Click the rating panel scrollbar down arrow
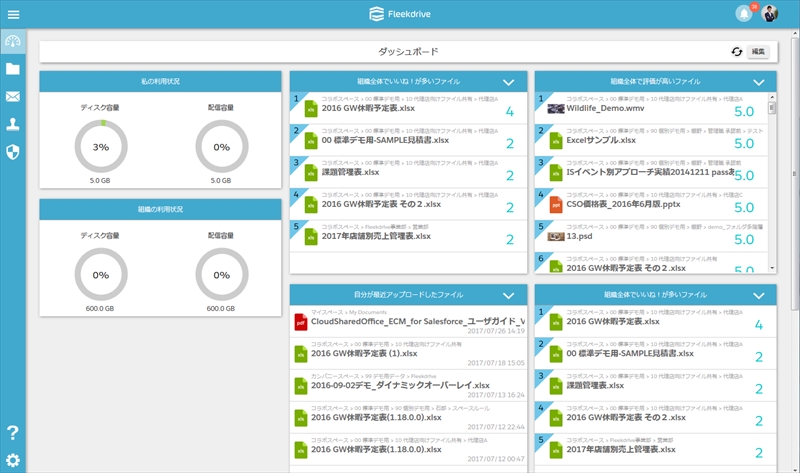 click(772, 268)
